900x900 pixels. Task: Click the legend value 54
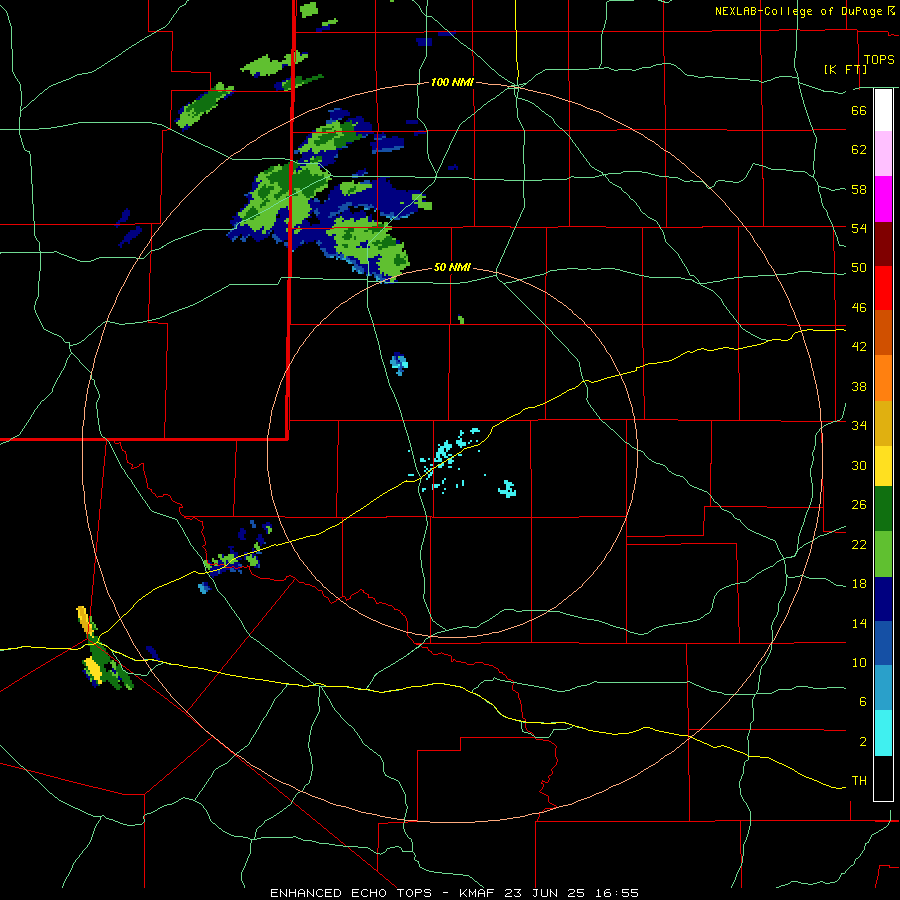point(859,228)
